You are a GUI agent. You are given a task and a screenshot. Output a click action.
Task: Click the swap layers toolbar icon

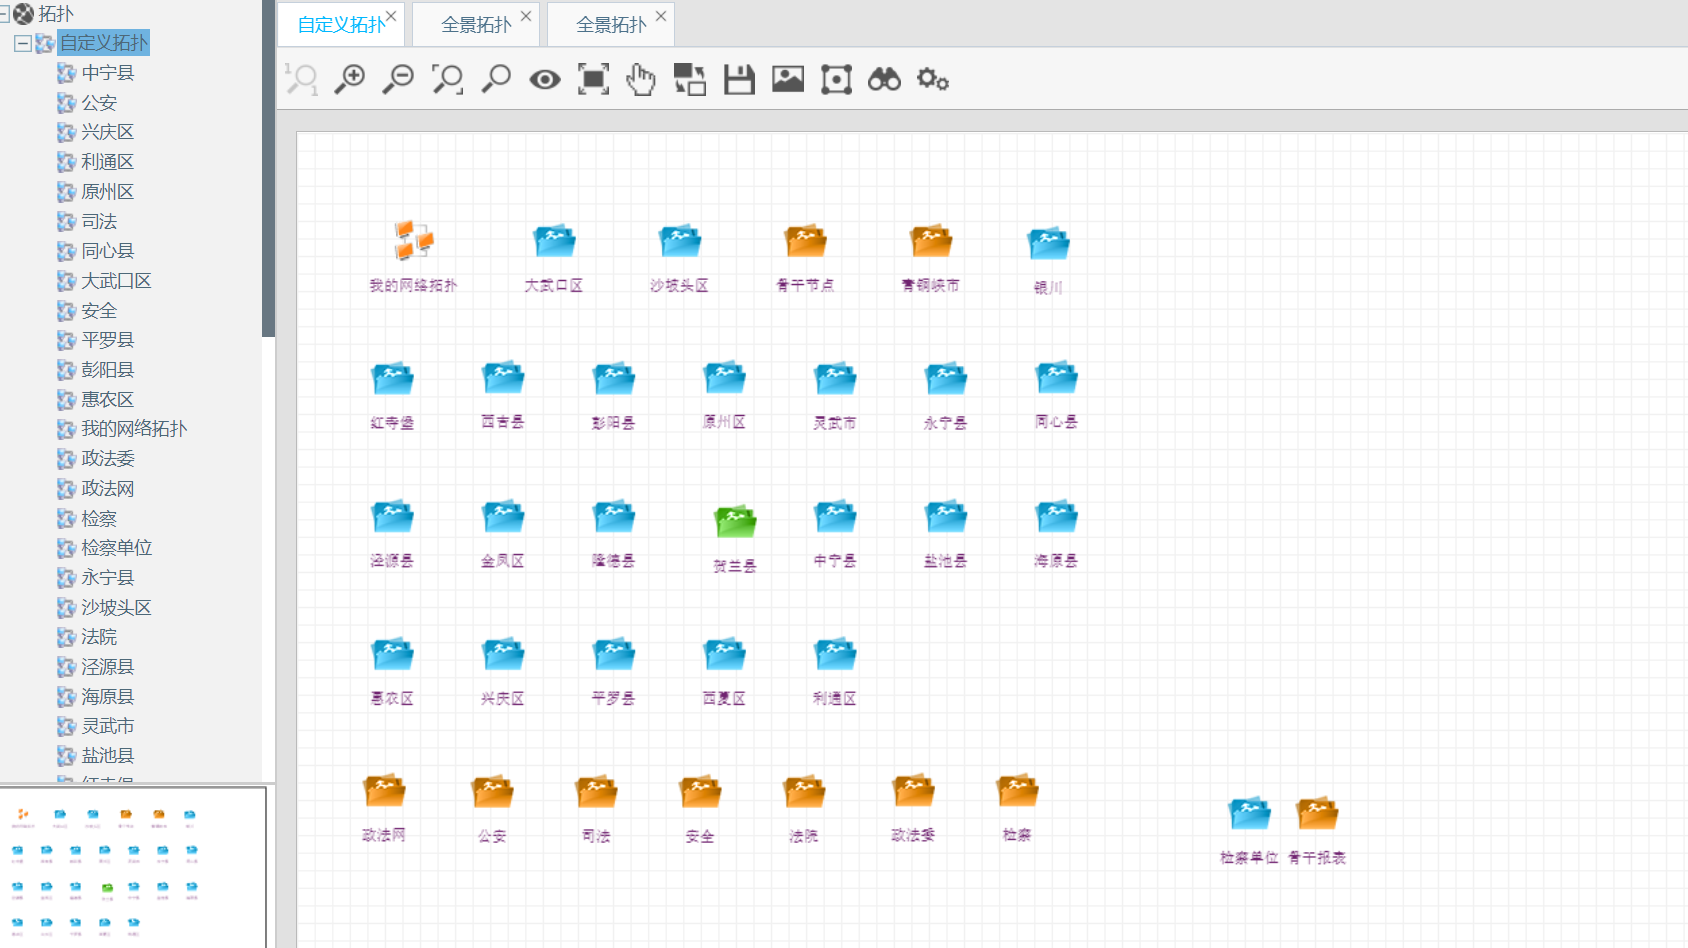click(x=690, y=79)
